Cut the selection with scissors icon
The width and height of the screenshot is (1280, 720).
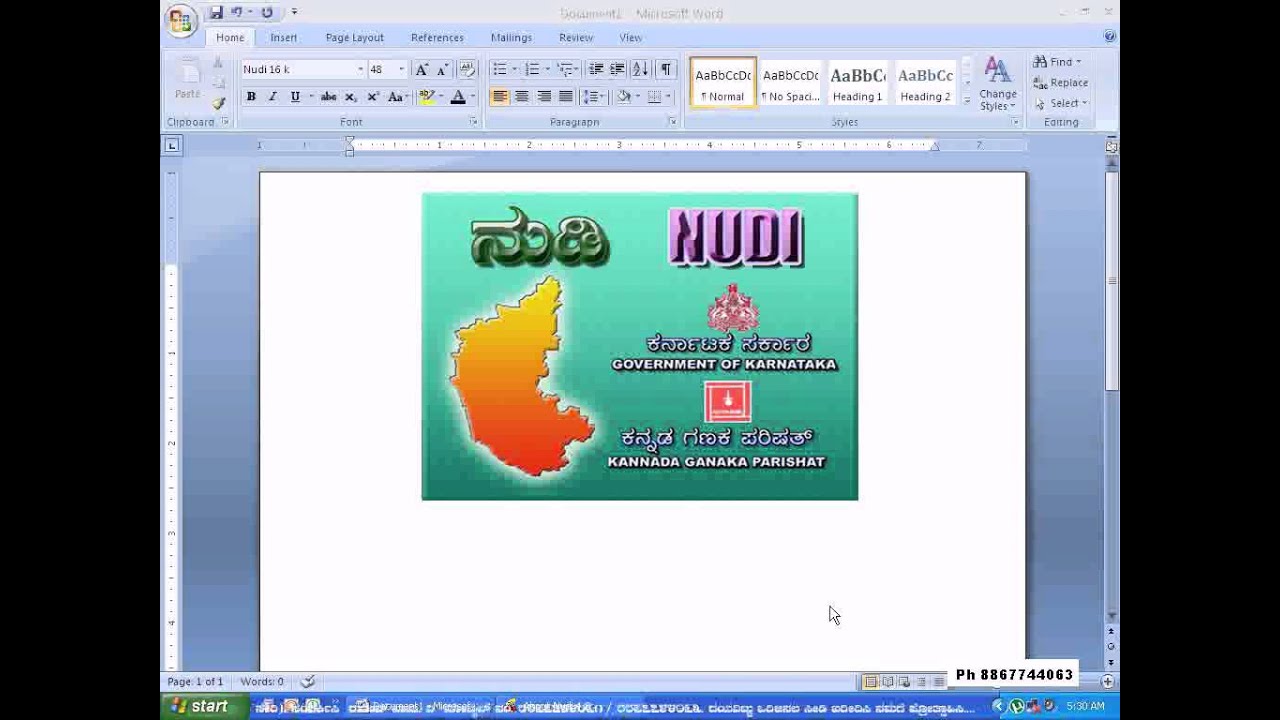tap(218, 63)
